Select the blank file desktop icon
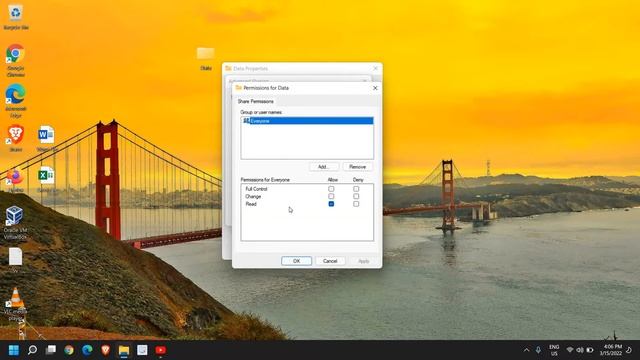The height and width of the screenshot is (360, 640). 16,260
